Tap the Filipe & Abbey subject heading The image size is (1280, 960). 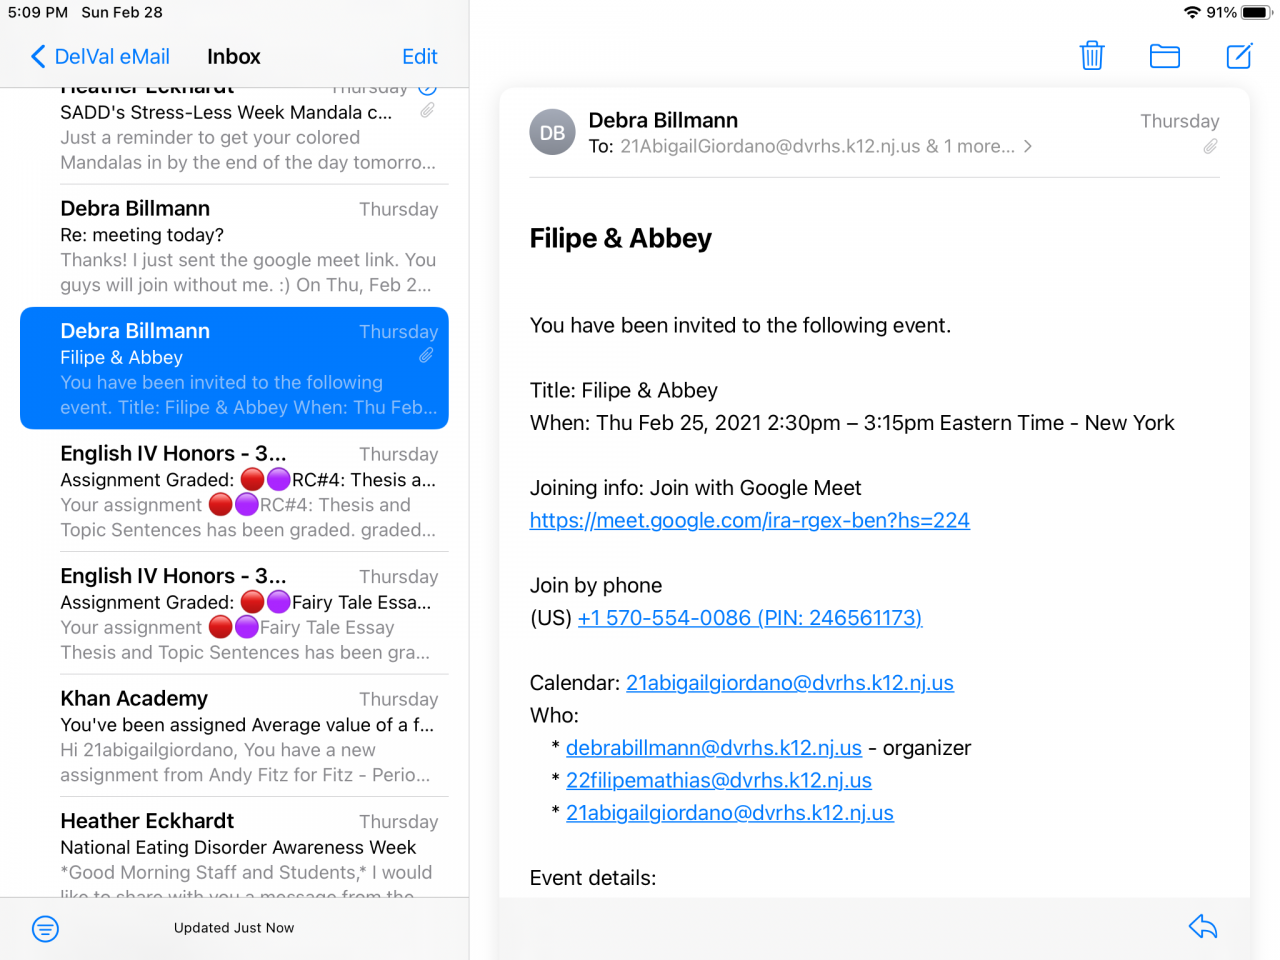pyautogui.click(x=621, y=238)
